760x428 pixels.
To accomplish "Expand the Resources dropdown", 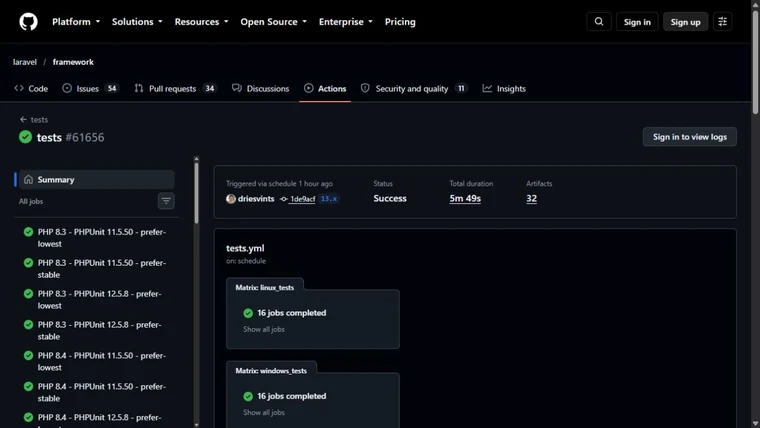I will 201,22.
